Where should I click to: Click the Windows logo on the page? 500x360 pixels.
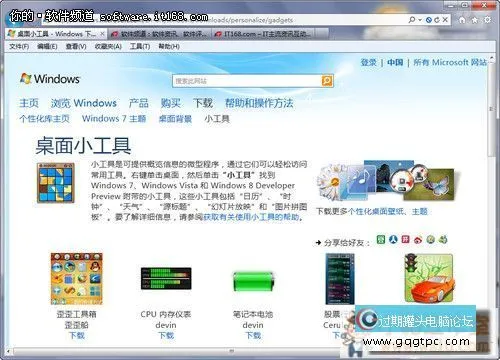pyautogui.click(x=50, y=79)
